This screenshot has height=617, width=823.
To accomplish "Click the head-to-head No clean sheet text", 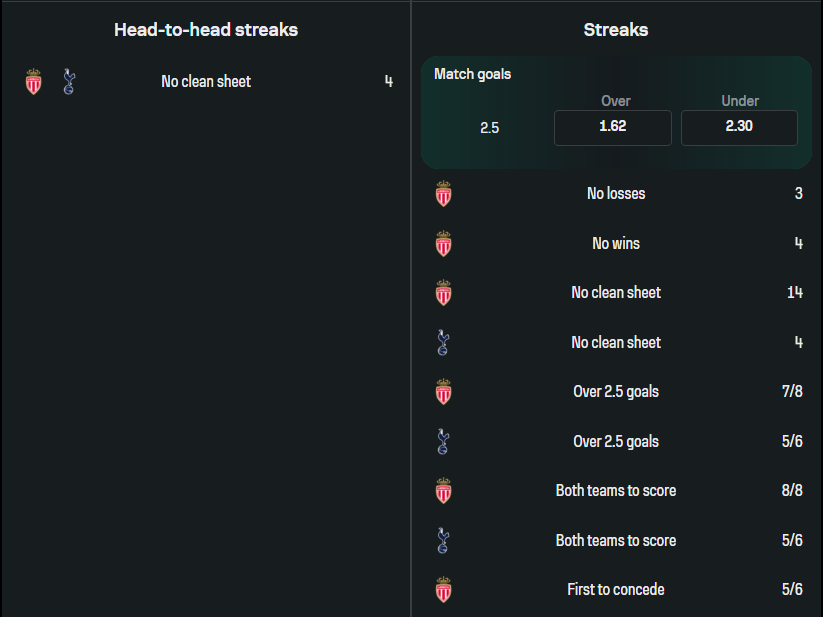I will click(x=206, y=82).
